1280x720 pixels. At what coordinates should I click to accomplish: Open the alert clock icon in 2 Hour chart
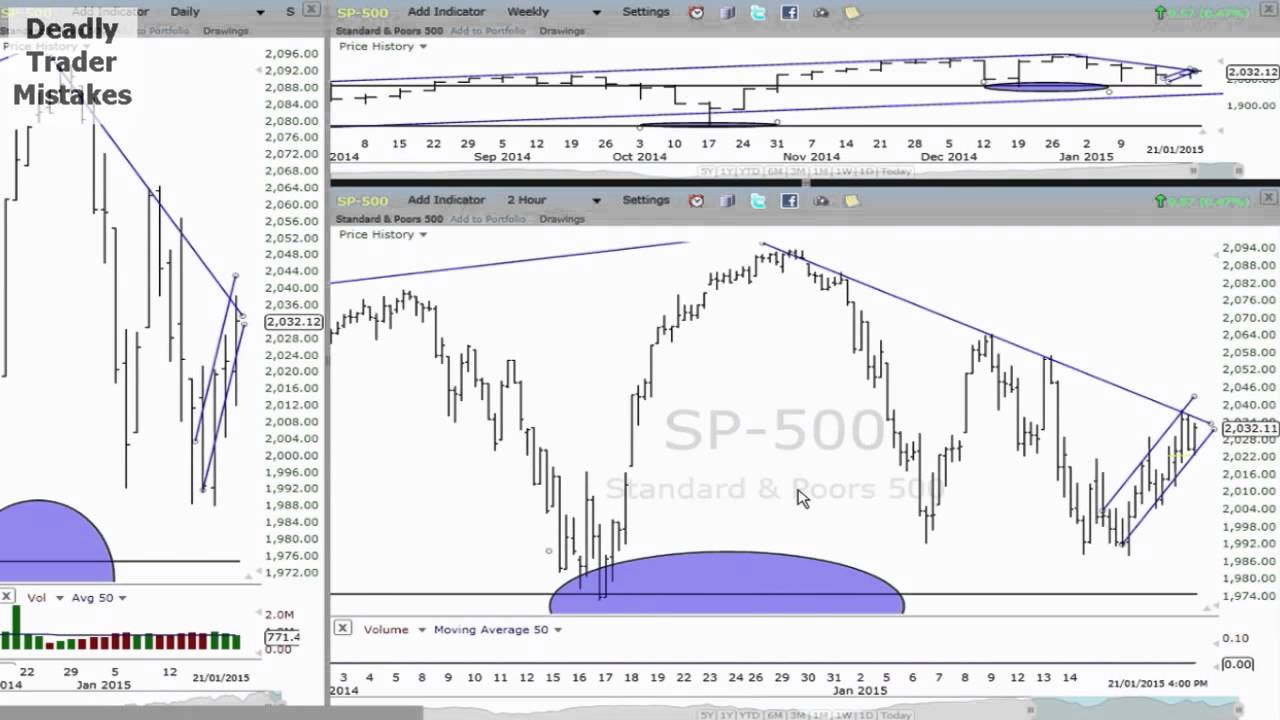click(x=697, y=201)
